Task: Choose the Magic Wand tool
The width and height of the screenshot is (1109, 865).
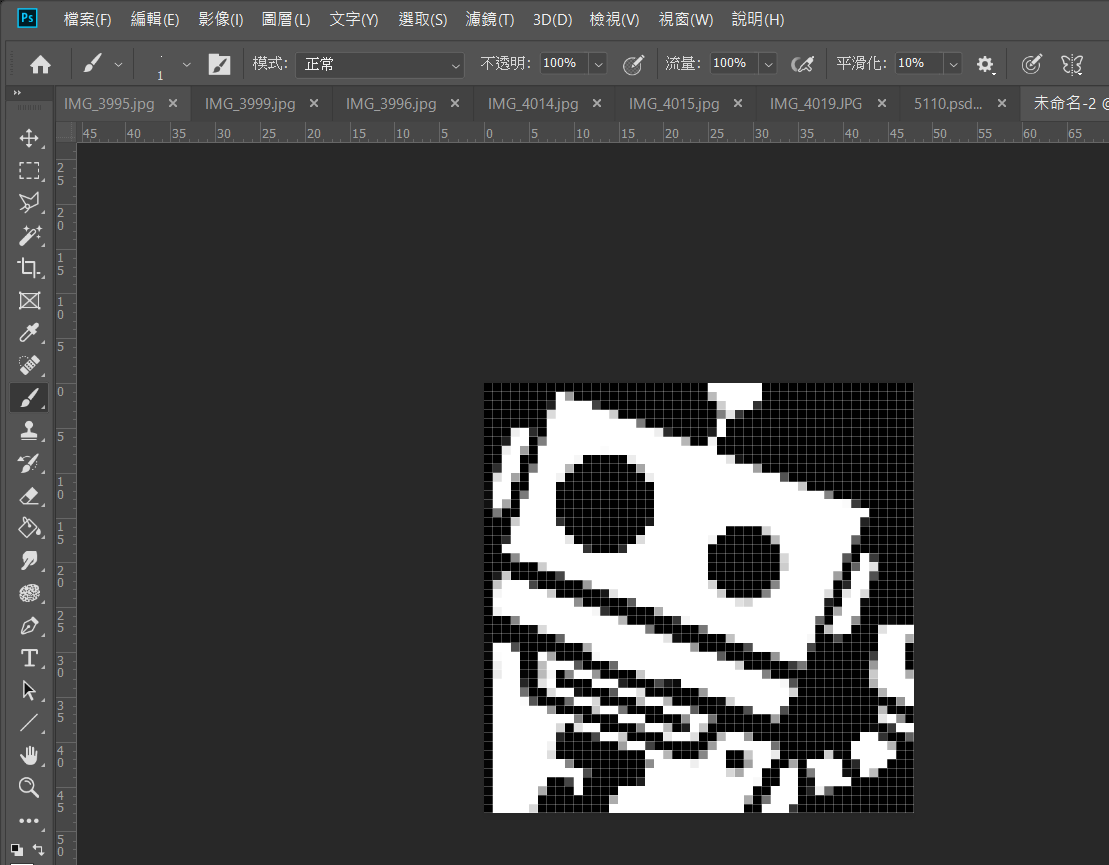Action: (29, 236)
